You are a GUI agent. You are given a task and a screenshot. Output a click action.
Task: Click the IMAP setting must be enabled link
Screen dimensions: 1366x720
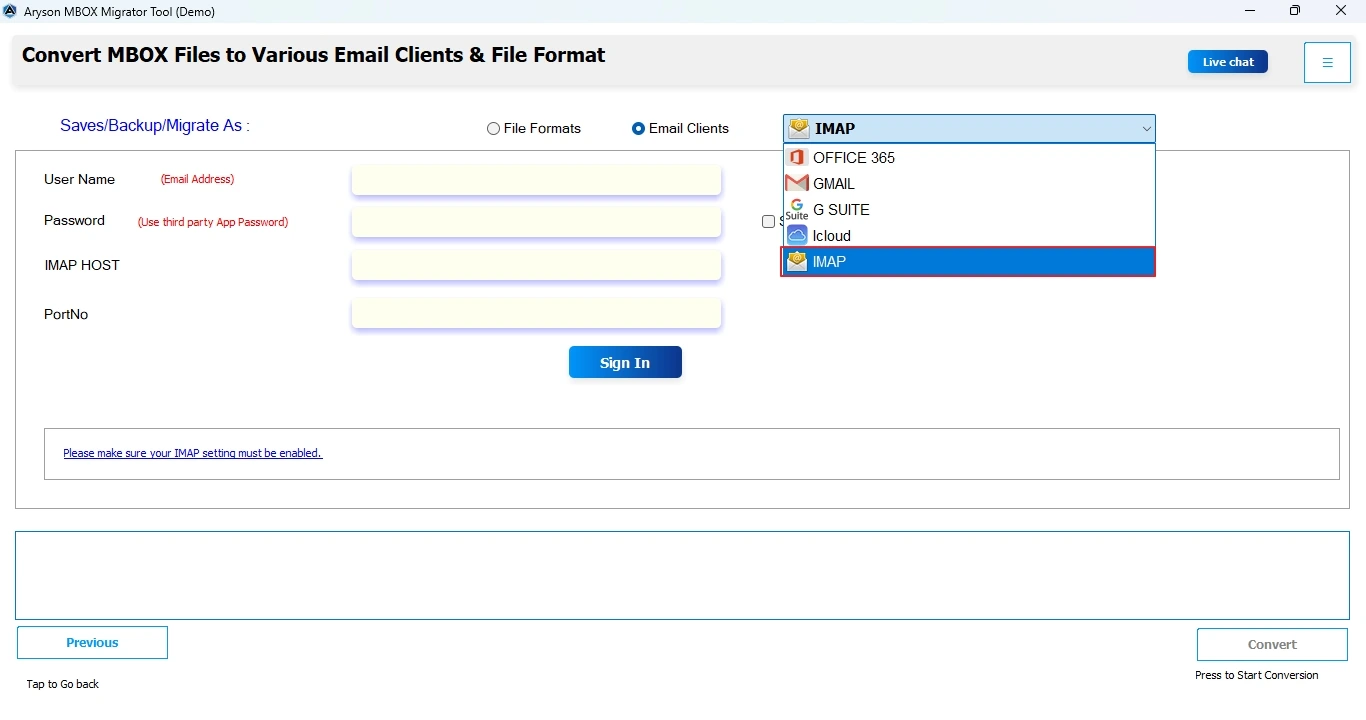(x=192, y=453)
